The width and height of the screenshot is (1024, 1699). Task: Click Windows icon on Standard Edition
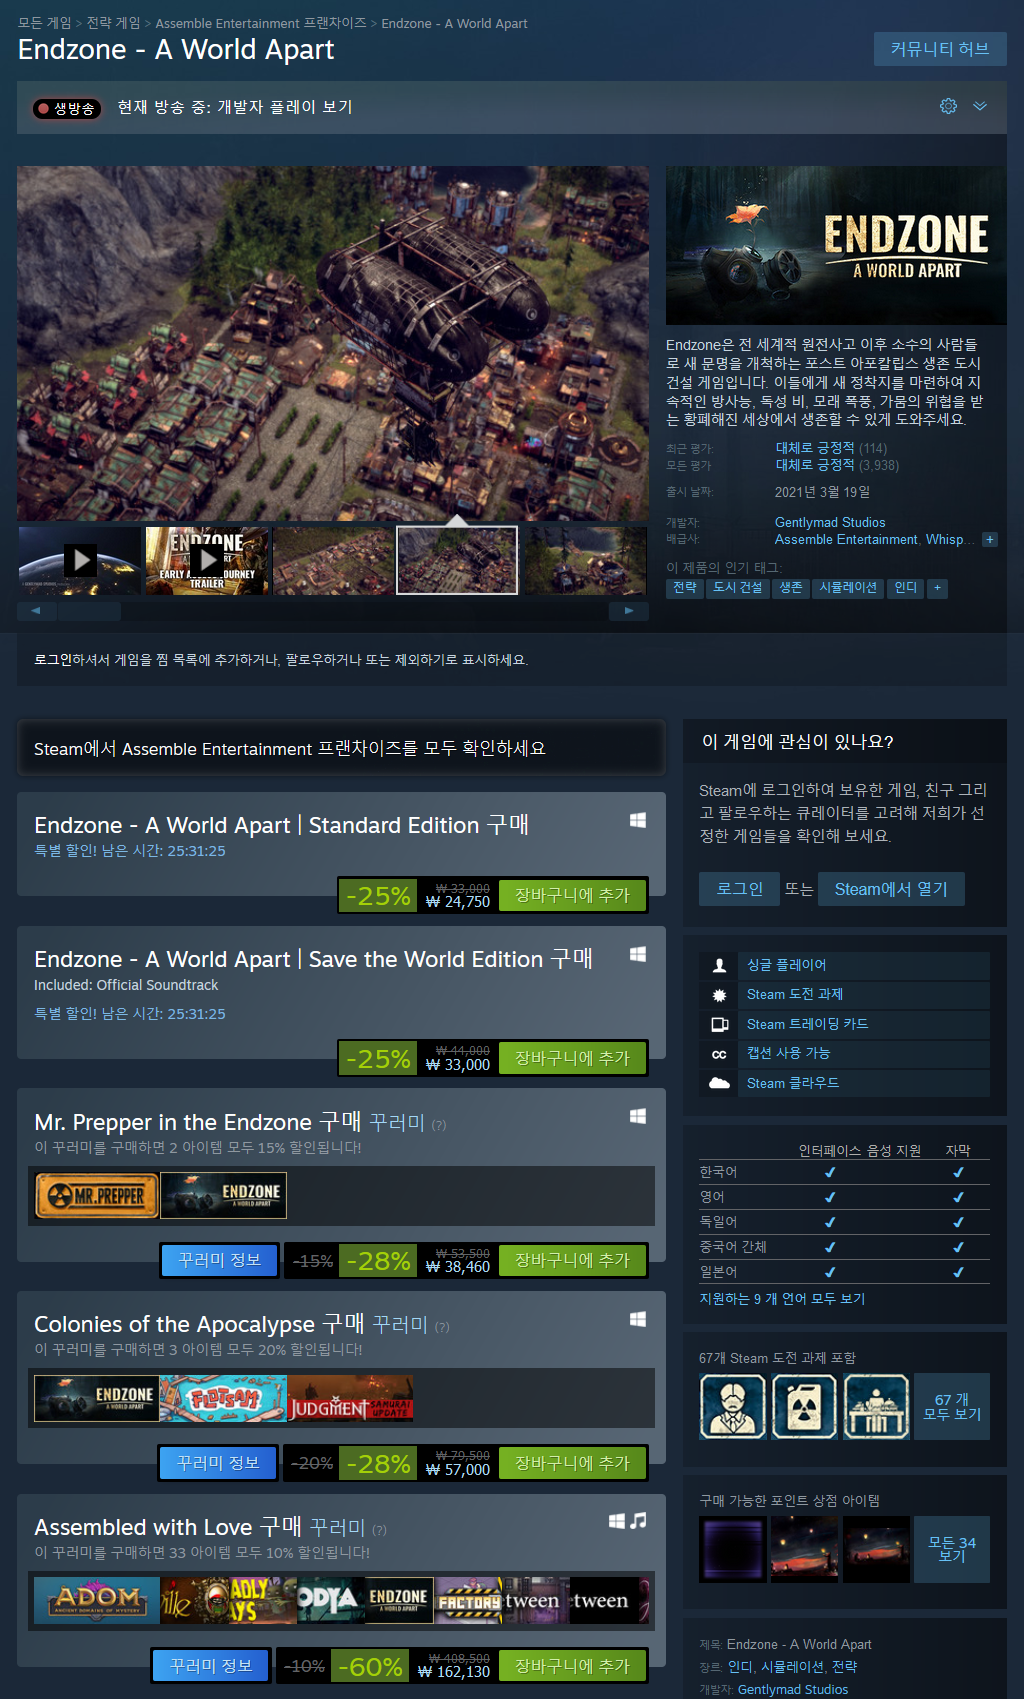click(x=637, y=820)
